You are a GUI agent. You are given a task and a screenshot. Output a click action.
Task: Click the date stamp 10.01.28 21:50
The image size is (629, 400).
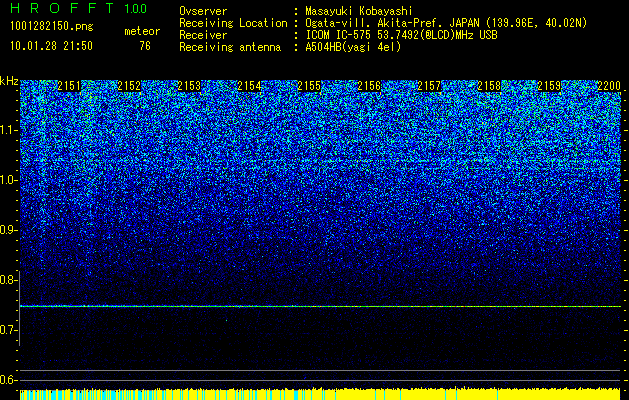coord(52,46)
